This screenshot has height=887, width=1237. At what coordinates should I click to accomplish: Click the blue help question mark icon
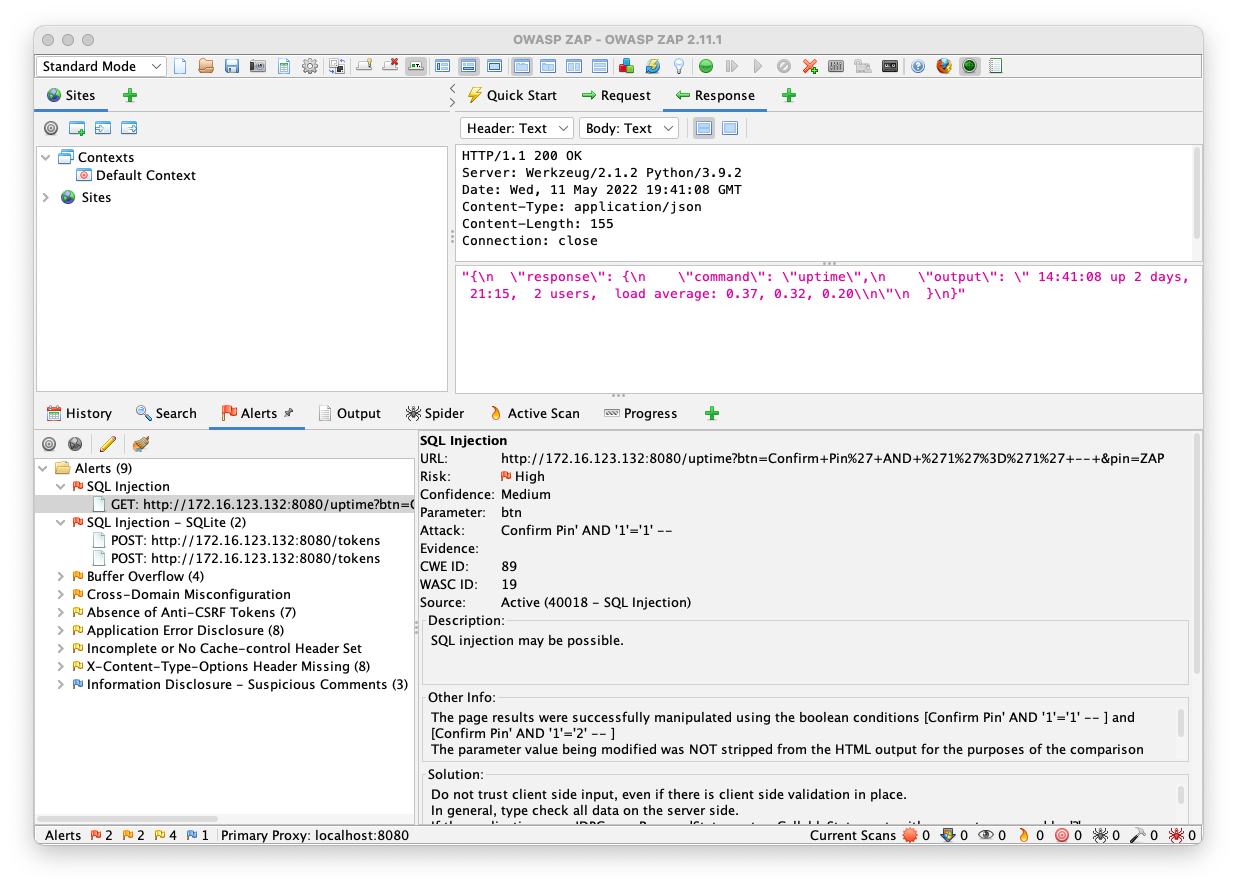point(917,67)
